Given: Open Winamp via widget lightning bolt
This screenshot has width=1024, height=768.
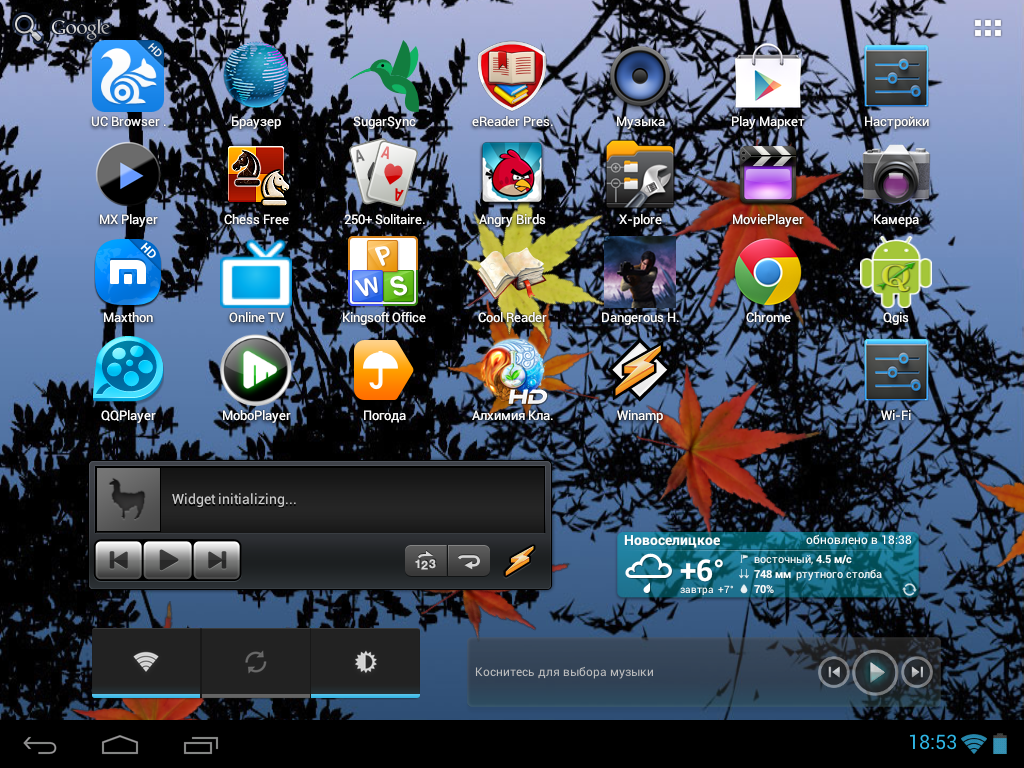Looking at the screenshot, I should (x=520, y=560).
